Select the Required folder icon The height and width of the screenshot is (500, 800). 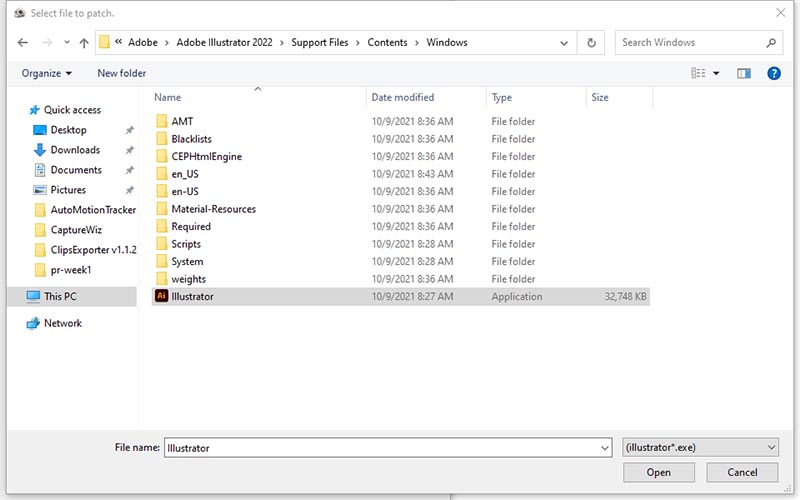[x=162, y=226]
